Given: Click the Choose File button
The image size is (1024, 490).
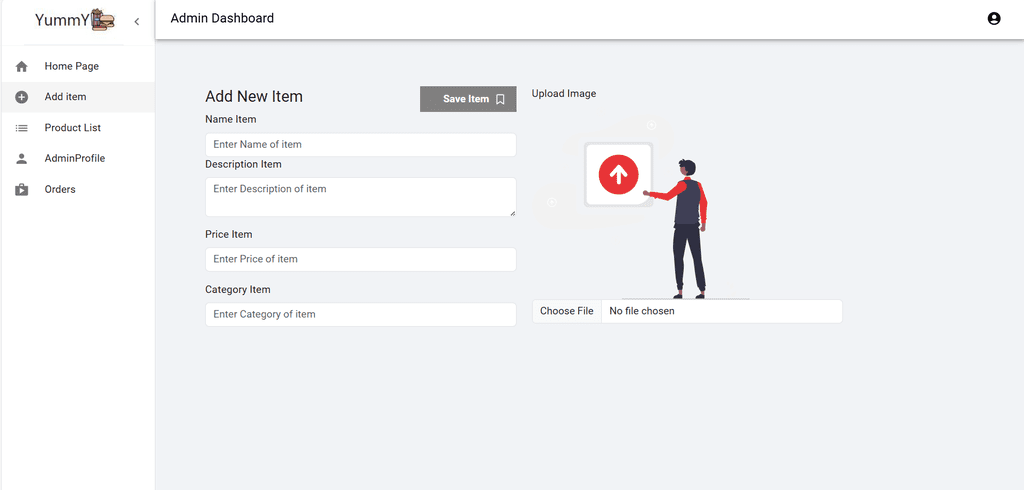Looking at the screenshot, I should tap(567, 311).
